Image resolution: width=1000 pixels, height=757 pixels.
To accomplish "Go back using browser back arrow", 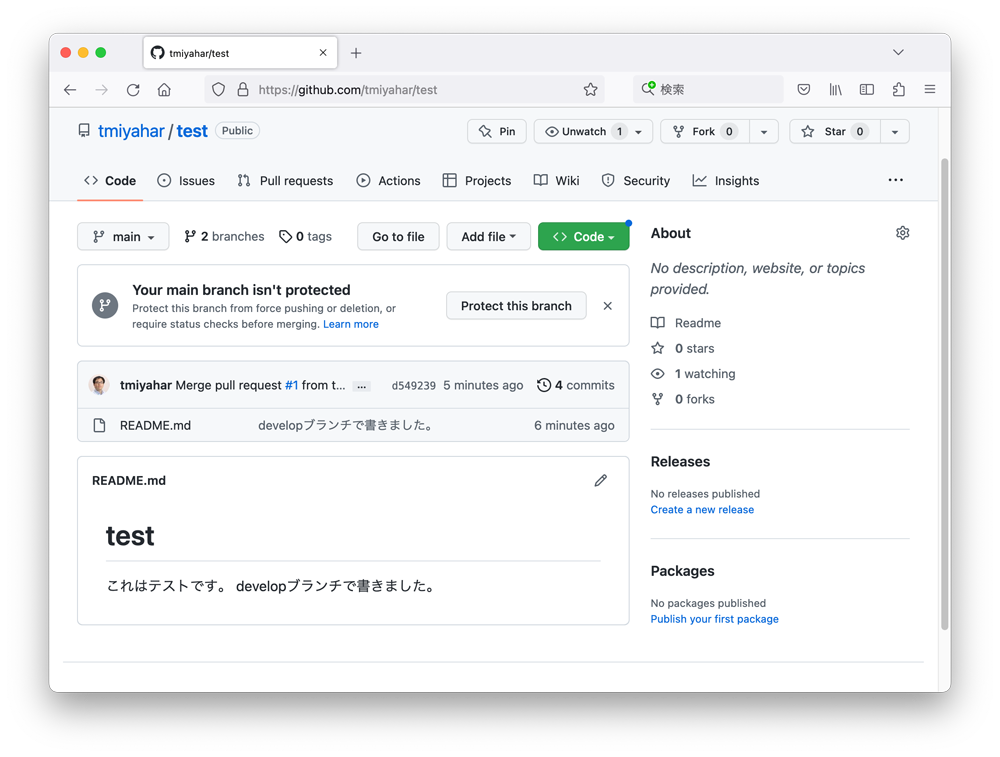I will click(x=70, y=90).
